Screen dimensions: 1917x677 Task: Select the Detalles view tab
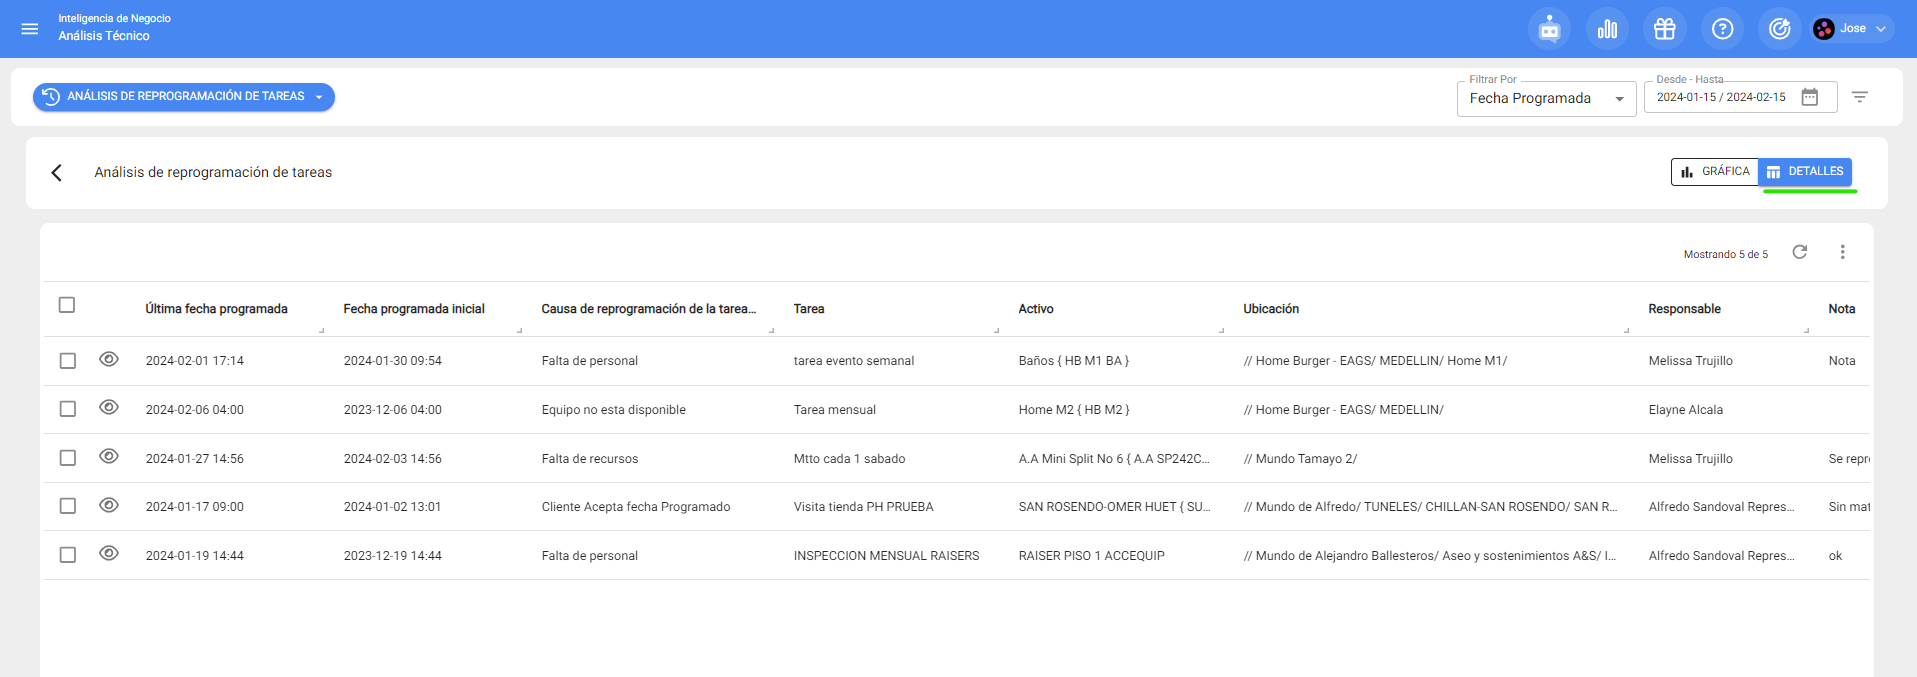point(1805,172)
